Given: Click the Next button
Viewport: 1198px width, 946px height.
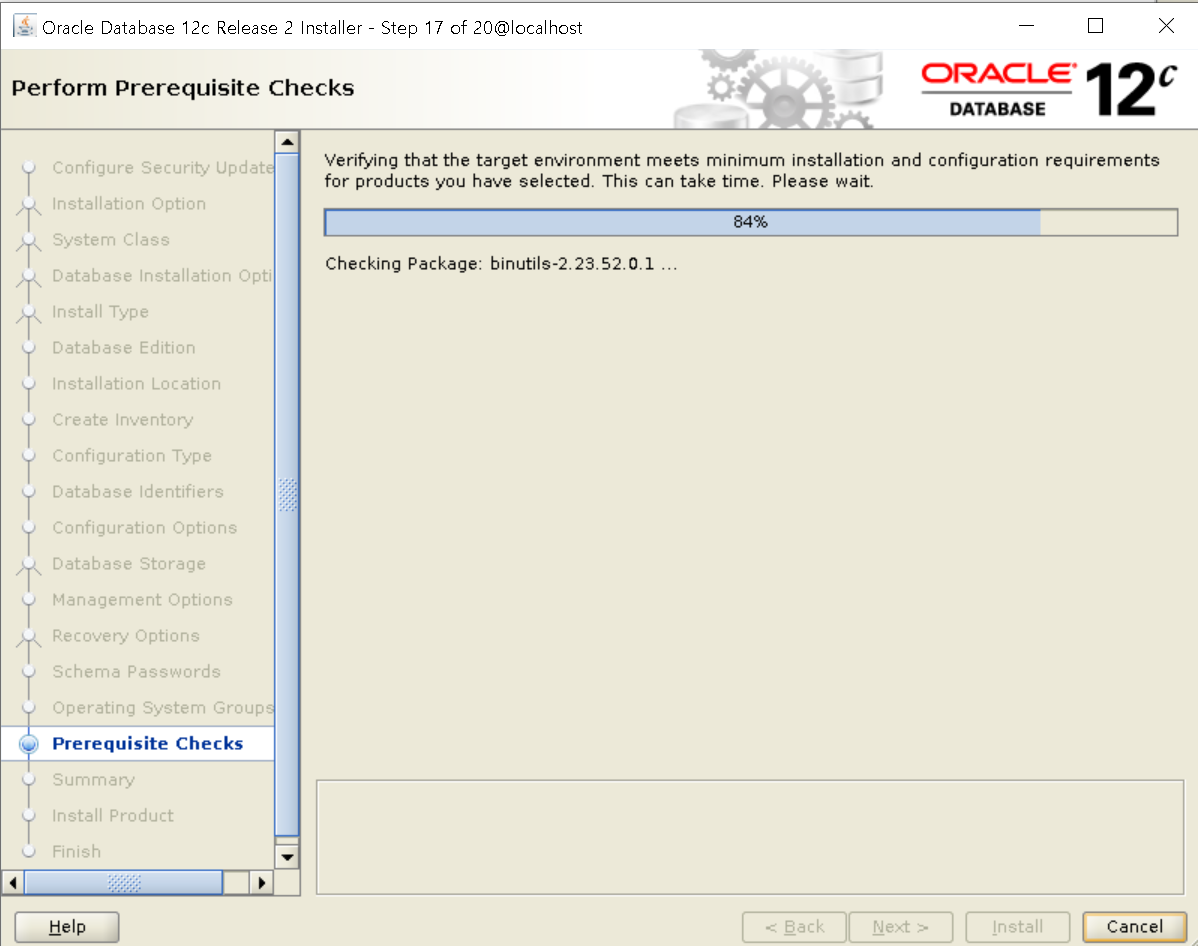Looking at the screenshot, I should pyautogui.click(x=900, y=927).
